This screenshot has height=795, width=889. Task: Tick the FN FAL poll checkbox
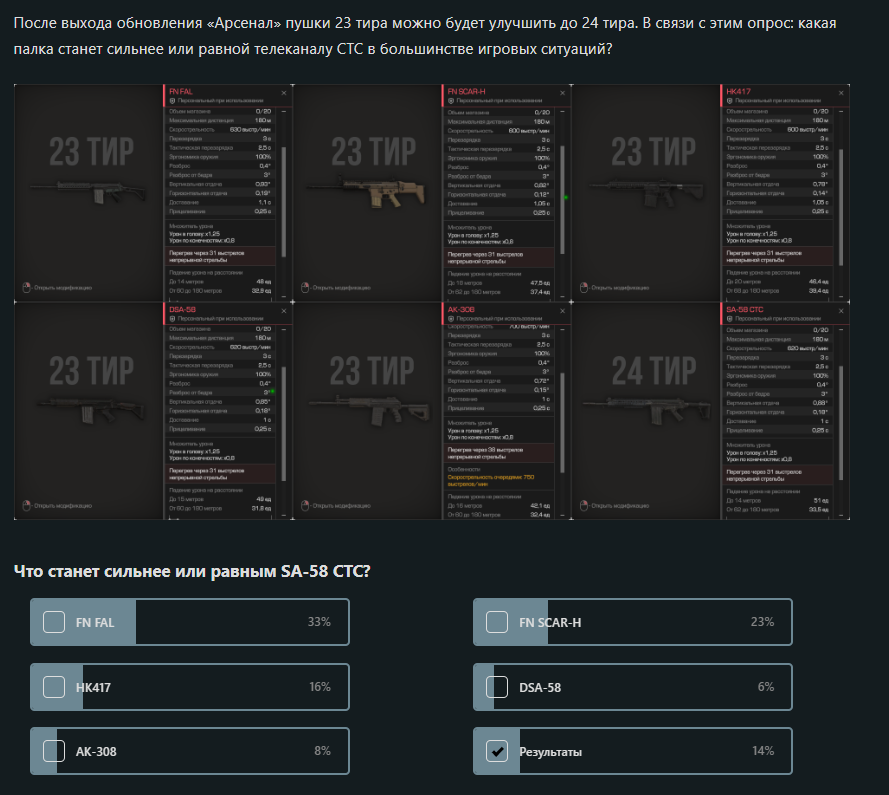click(54, 622)
